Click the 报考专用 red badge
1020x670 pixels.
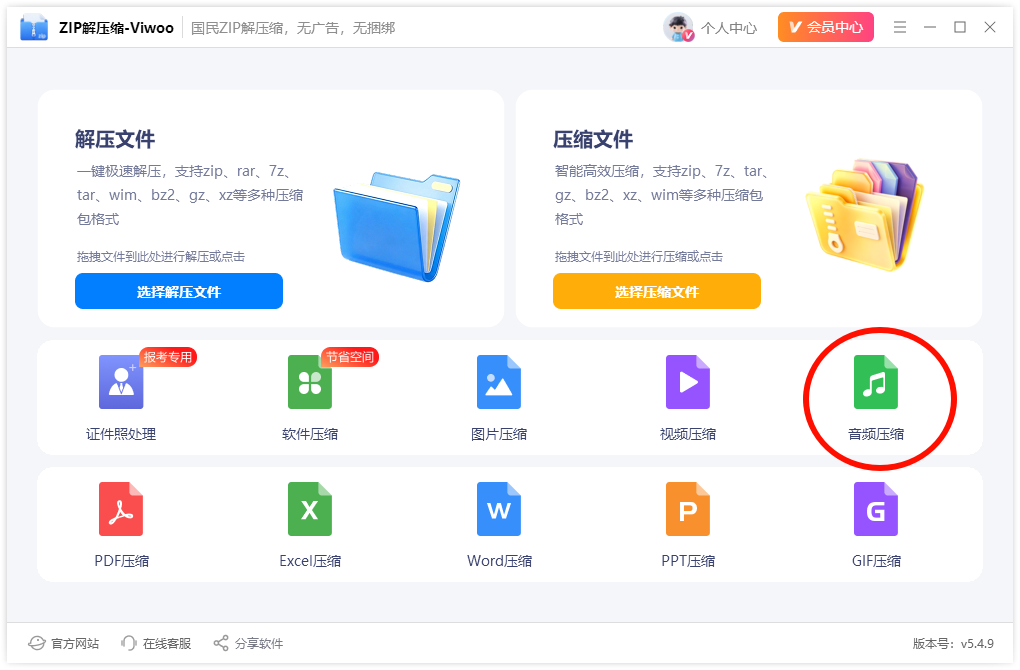coord(168,357)
